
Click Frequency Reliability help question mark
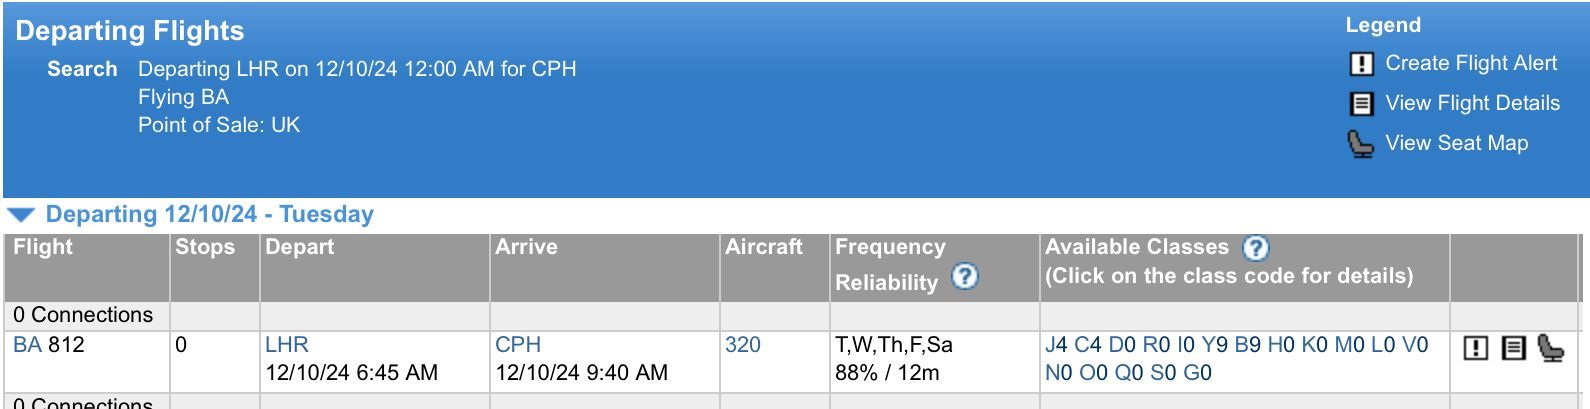point(965,276)
